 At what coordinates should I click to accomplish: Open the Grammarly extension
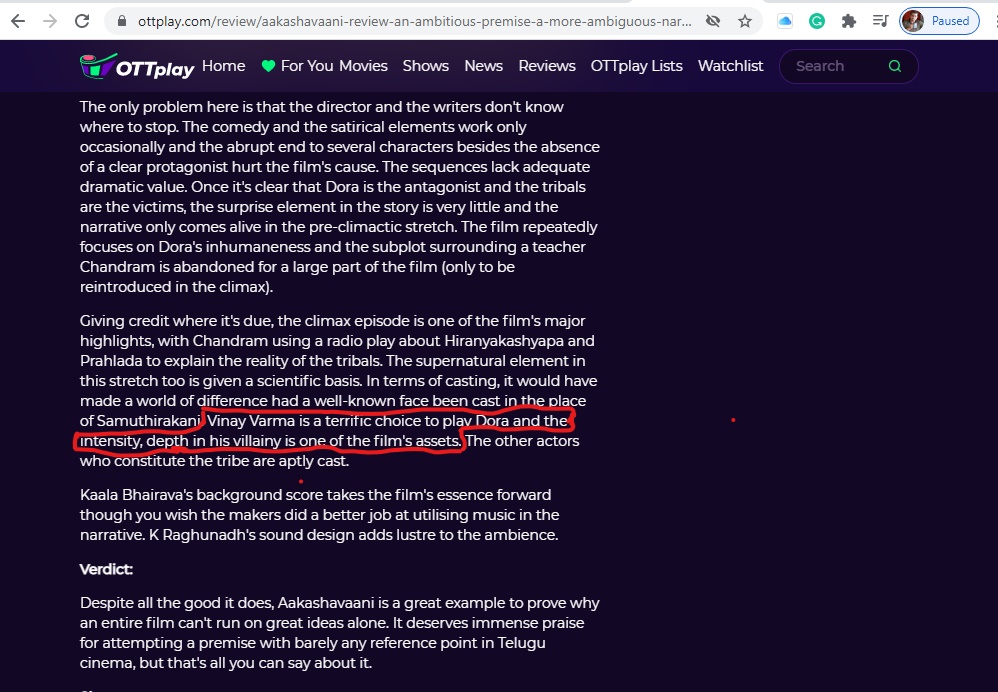click(x=817, y=21)
